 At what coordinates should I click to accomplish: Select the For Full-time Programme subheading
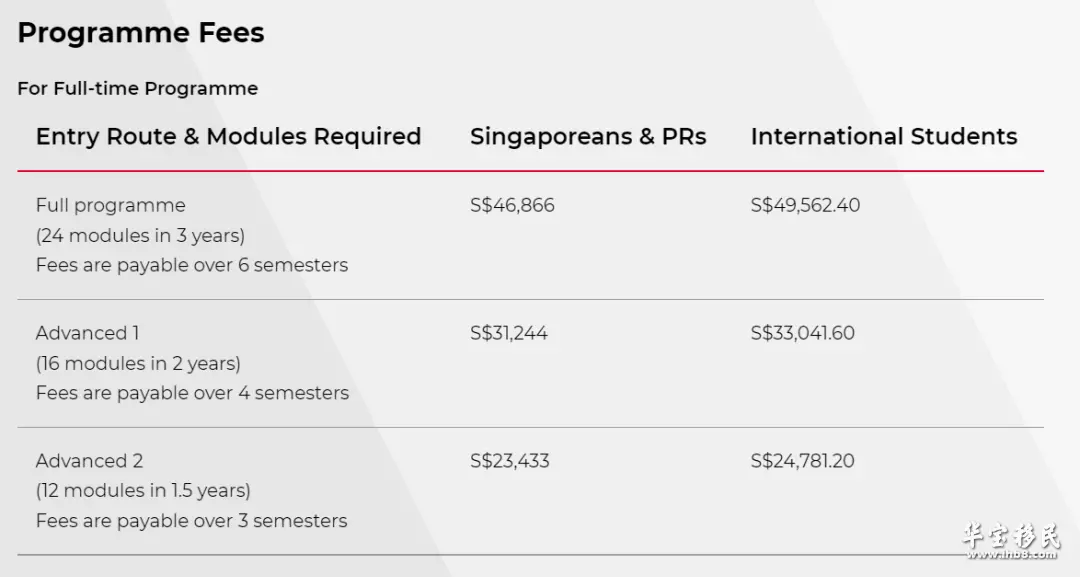tap(138, 88)
